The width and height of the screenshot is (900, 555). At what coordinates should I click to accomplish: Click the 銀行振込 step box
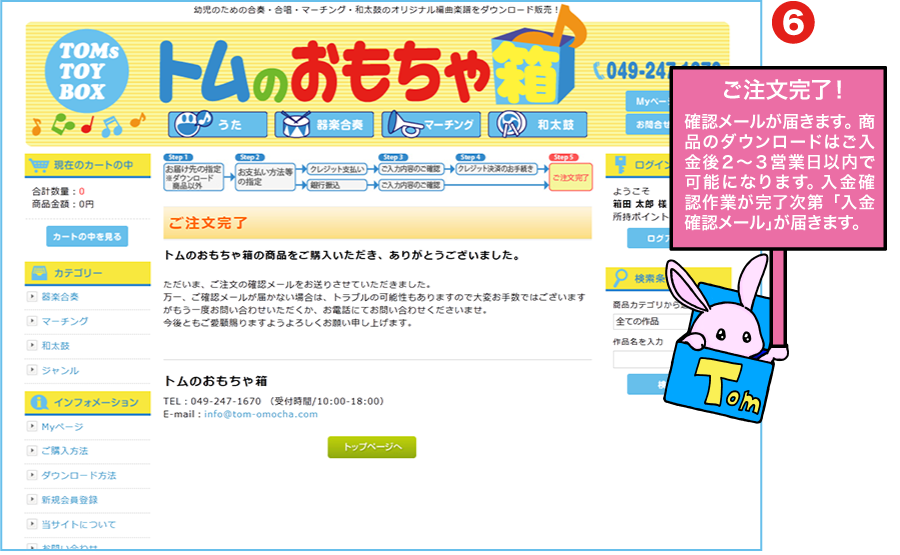336,185
